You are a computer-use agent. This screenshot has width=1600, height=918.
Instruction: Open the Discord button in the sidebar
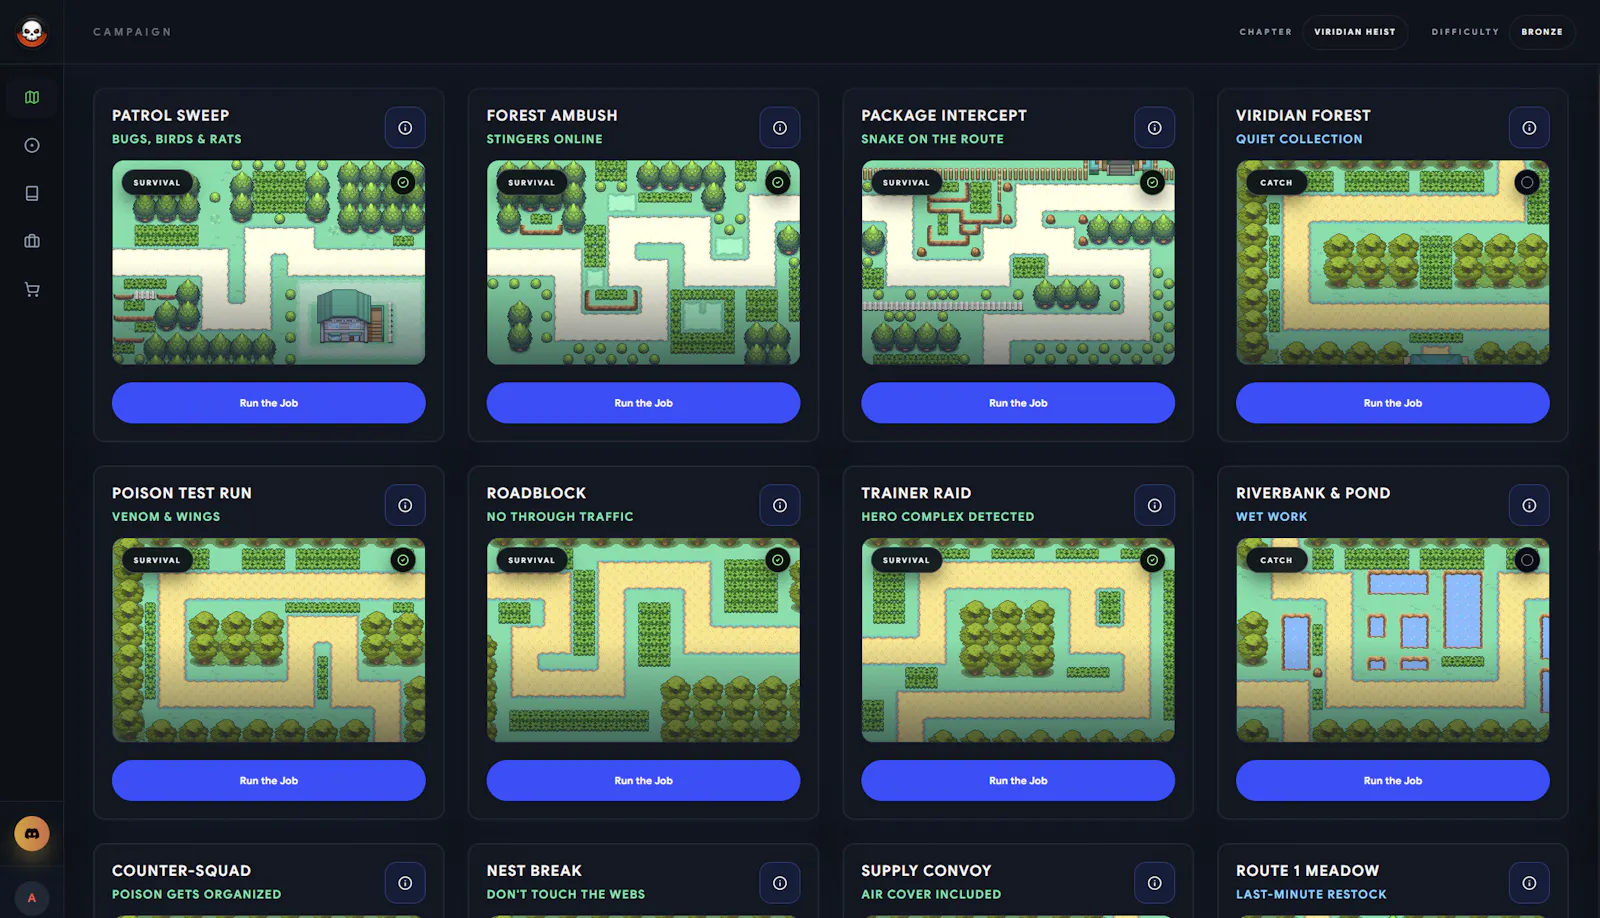pos(32,833)
